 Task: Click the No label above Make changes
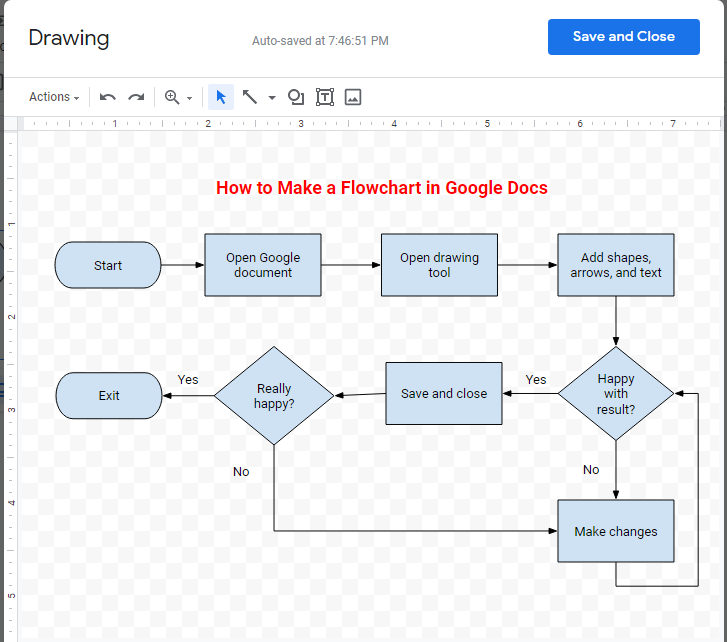[591, 470]
